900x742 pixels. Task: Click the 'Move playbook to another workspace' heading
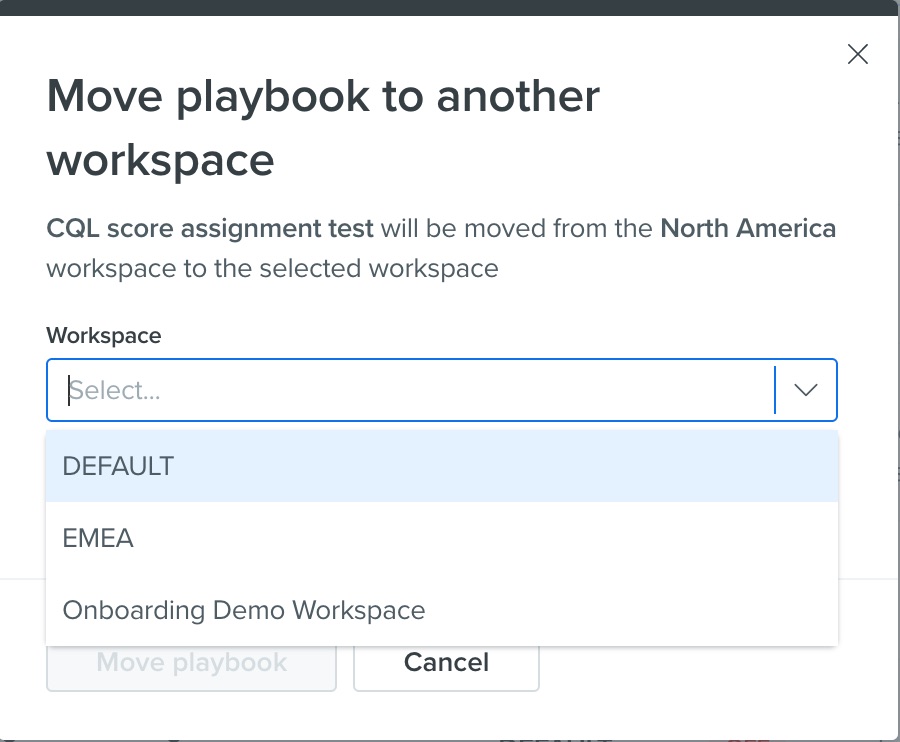click(323, 128)
